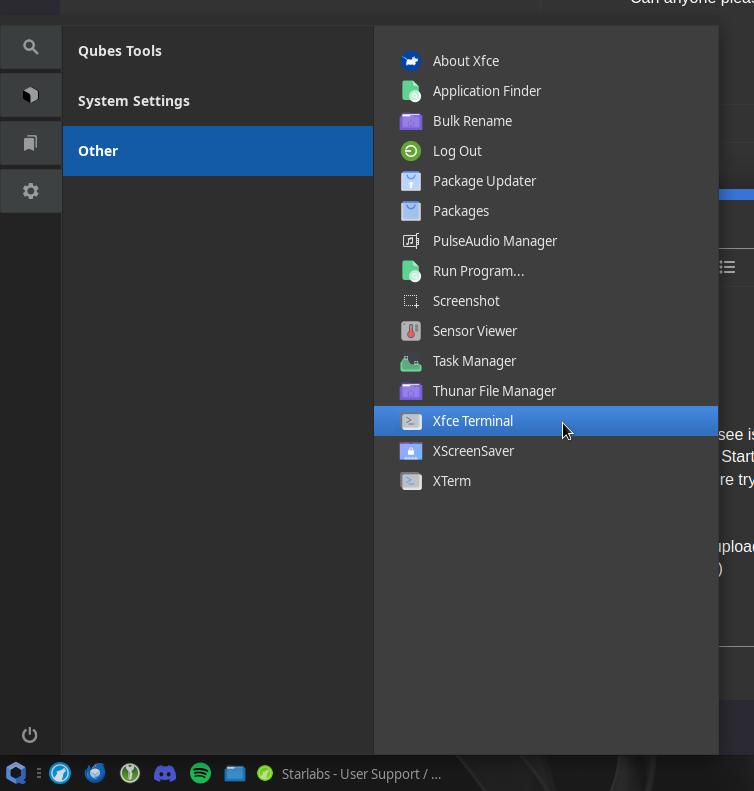Choose Log Out from the list
Image resolution: width=754 pixels, height=791 pixels.
457,151
